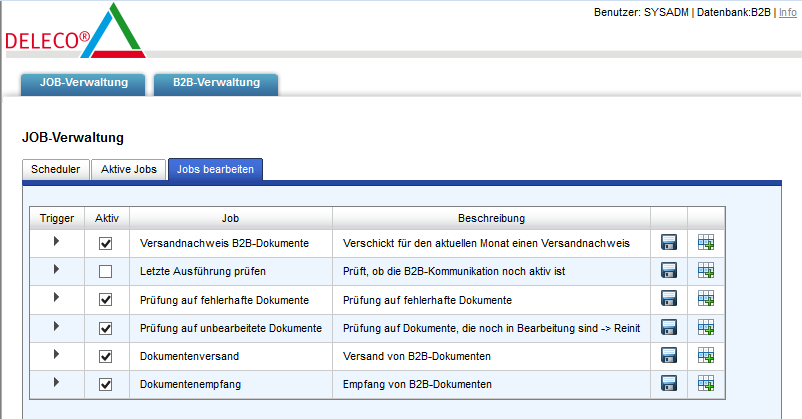Select the JOB-Verwaltung main tab
This screenshot has height=419, width=802.
click(83, 83)
